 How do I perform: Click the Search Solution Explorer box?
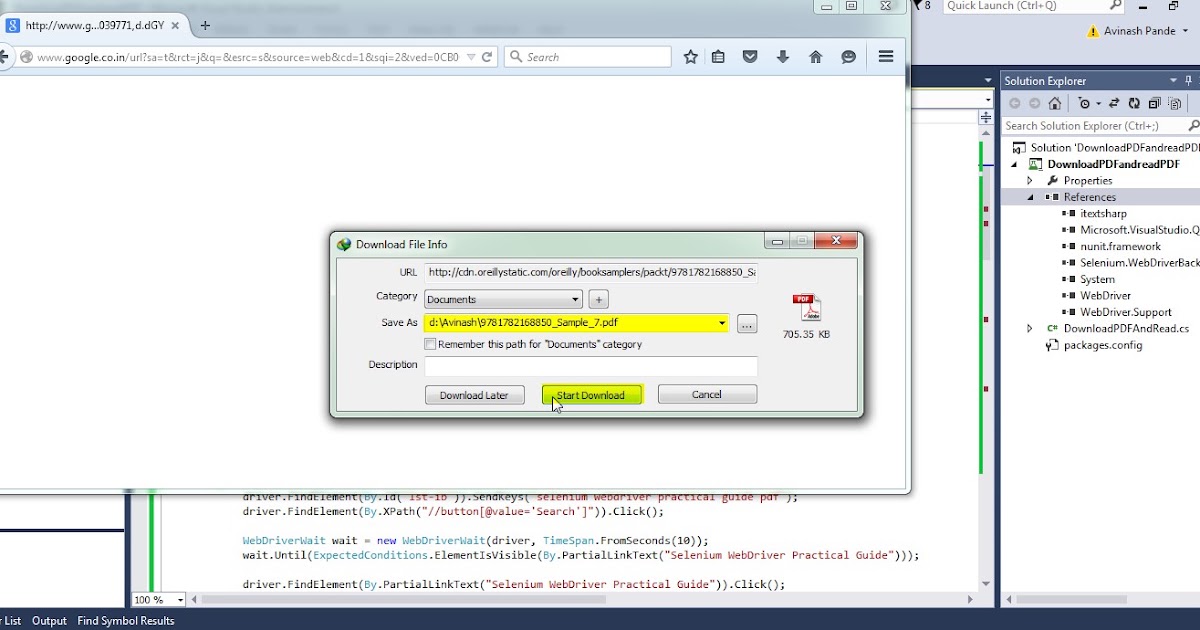point(1093,126)
